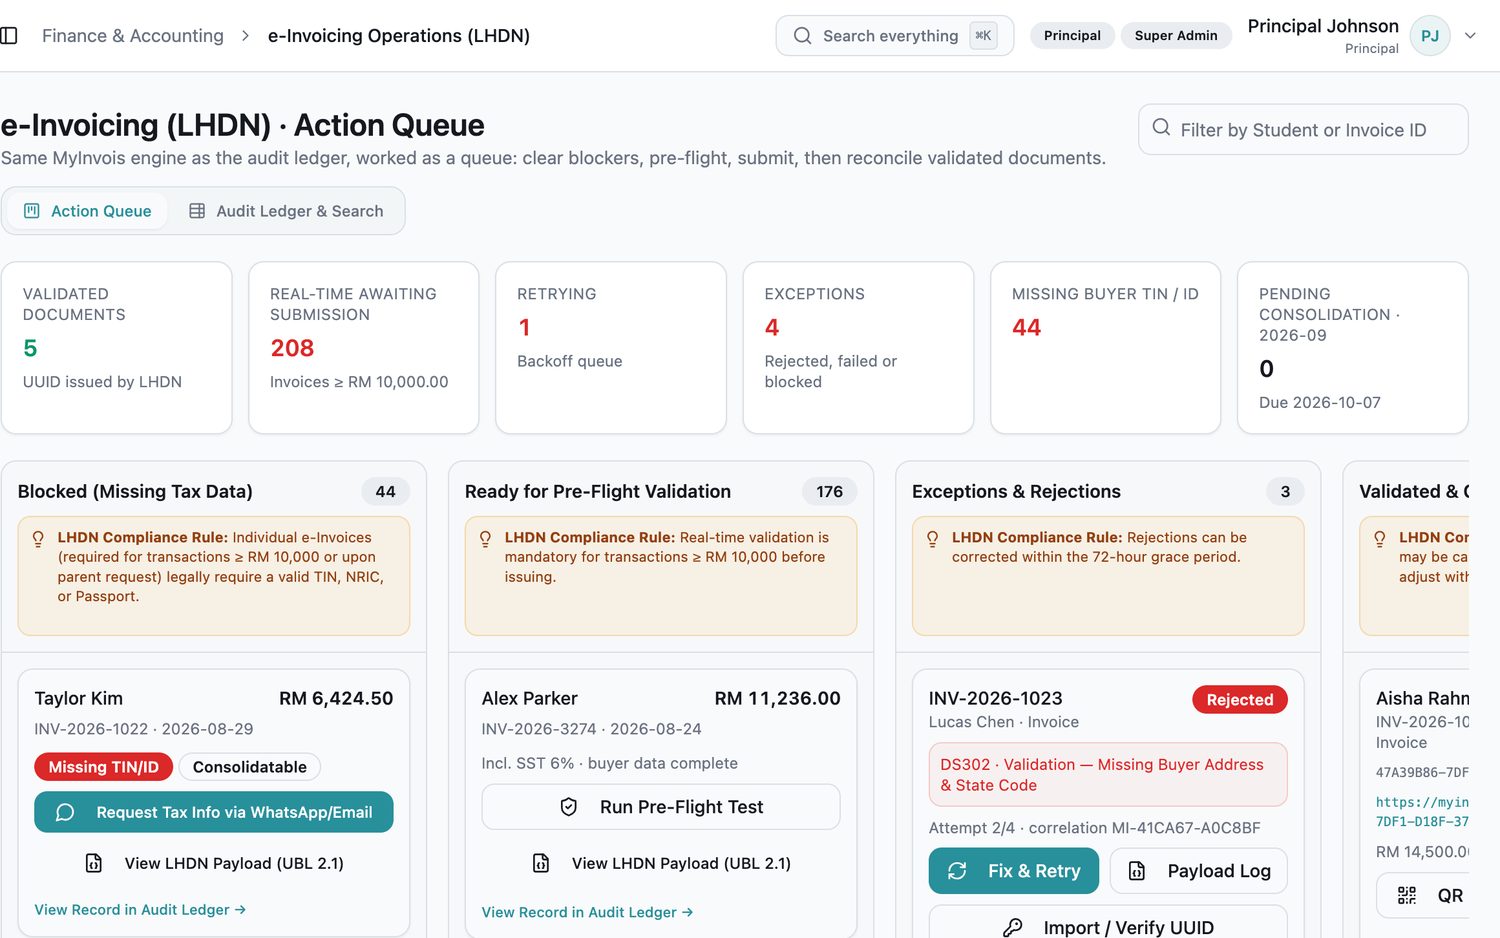Click the document icon on Alex Parker's View LHDN Payload
Screen dimensions: 1500x938
pos(541,863)
